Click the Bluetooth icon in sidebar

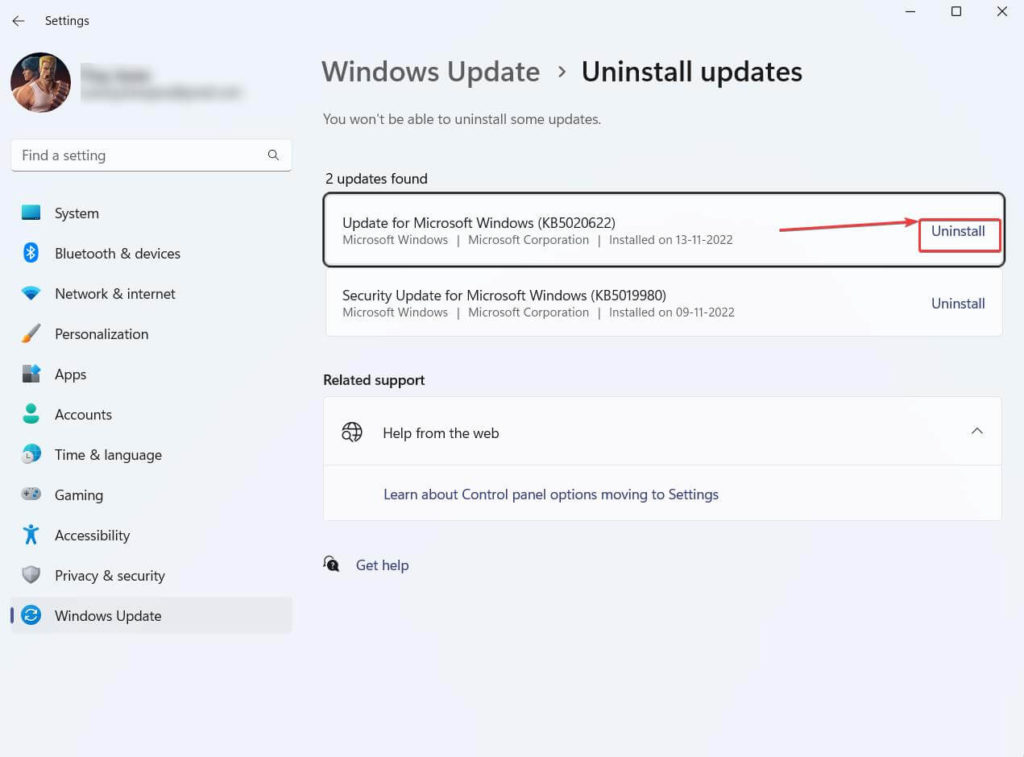pos(31,253)
